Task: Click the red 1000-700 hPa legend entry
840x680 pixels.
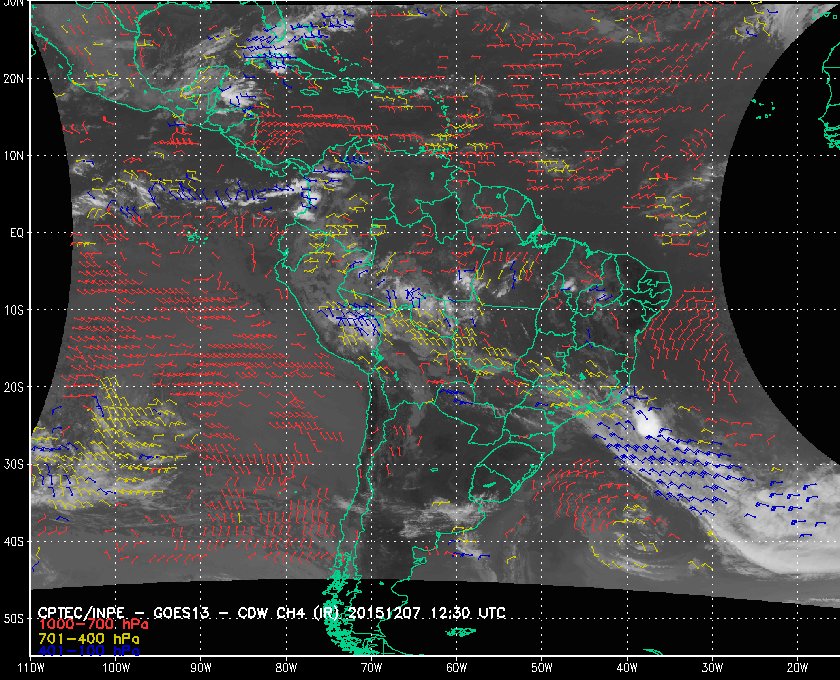Action: [x=93, y=625]
